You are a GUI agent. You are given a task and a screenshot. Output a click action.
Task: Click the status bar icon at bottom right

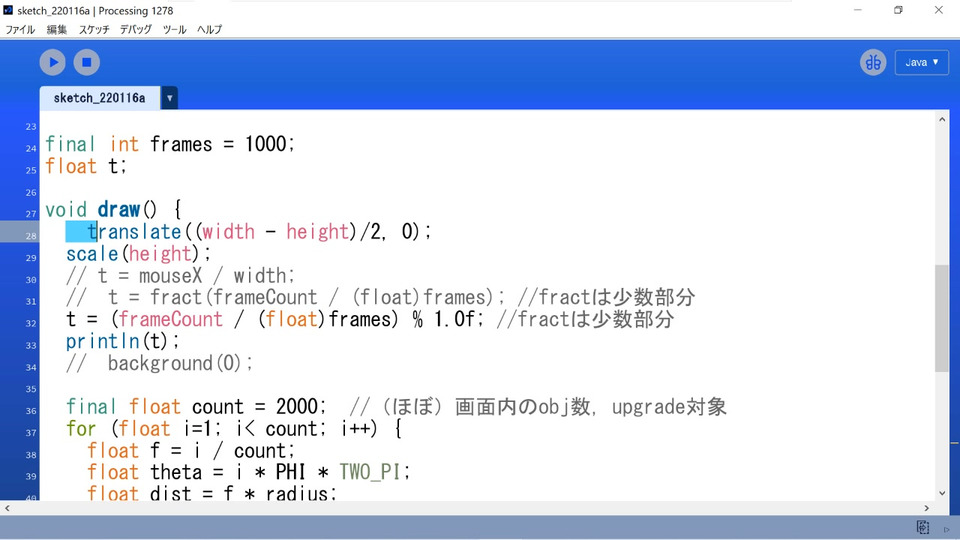[923, 527]
